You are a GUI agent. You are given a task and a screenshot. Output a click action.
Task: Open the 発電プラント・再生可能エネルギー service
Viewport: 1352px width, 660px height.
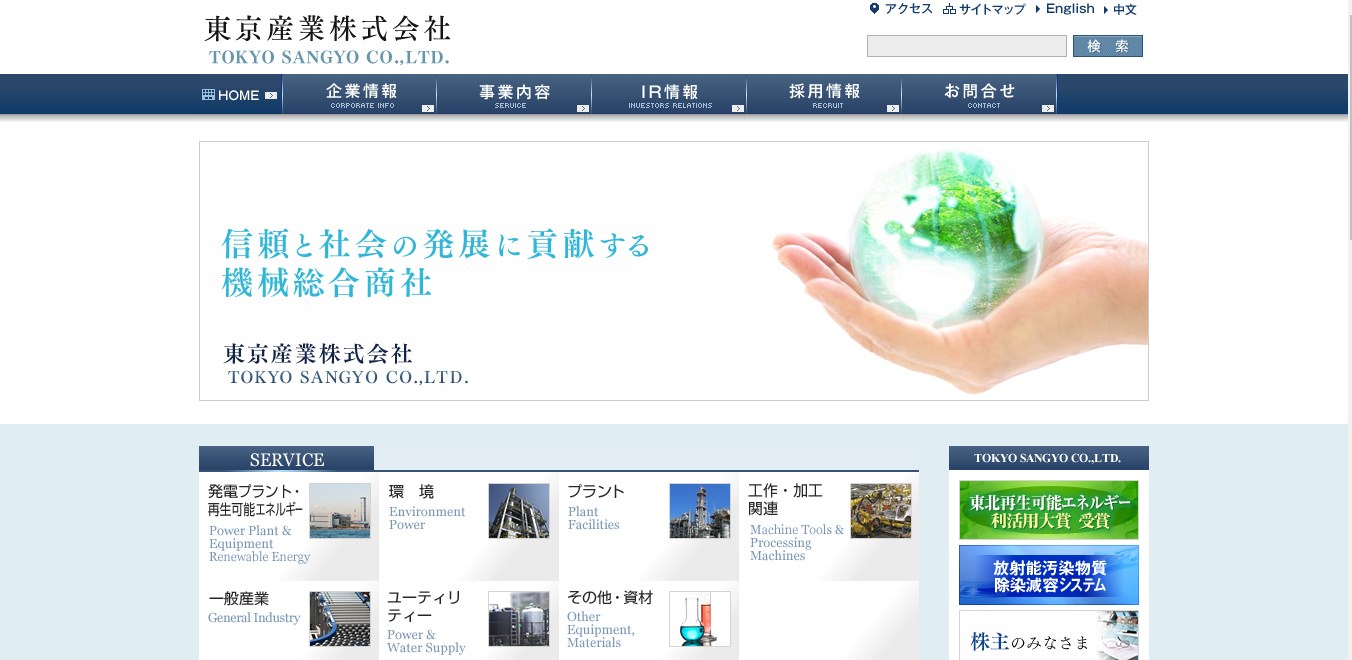[289, 526]
